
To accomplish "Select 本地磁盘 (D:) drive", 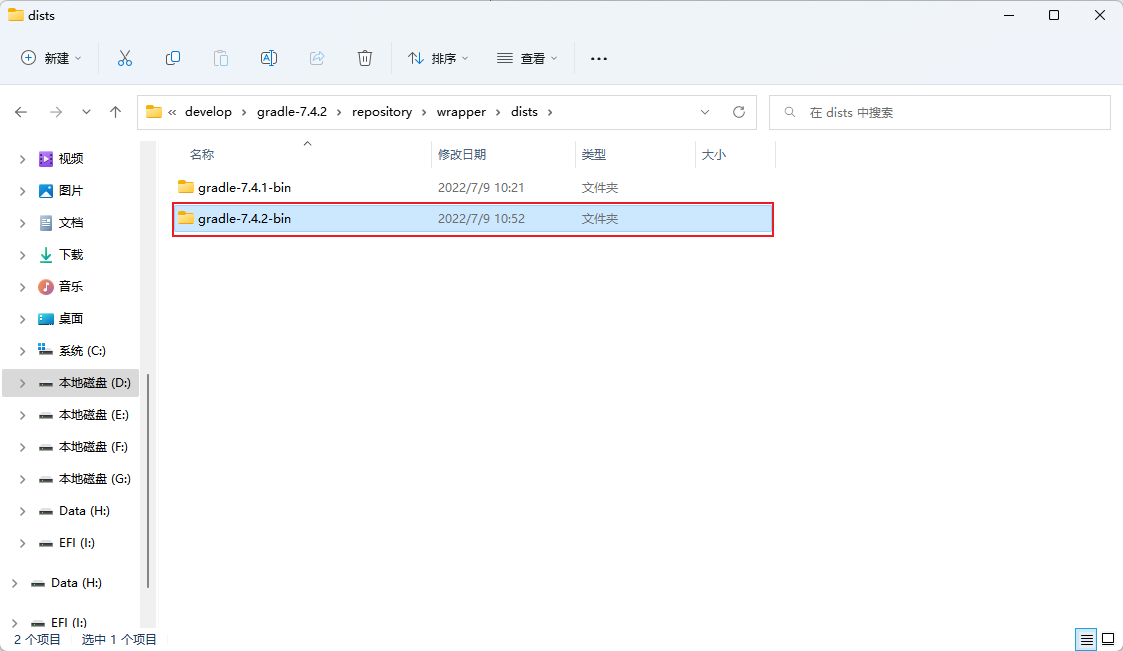I will (70, 383).
